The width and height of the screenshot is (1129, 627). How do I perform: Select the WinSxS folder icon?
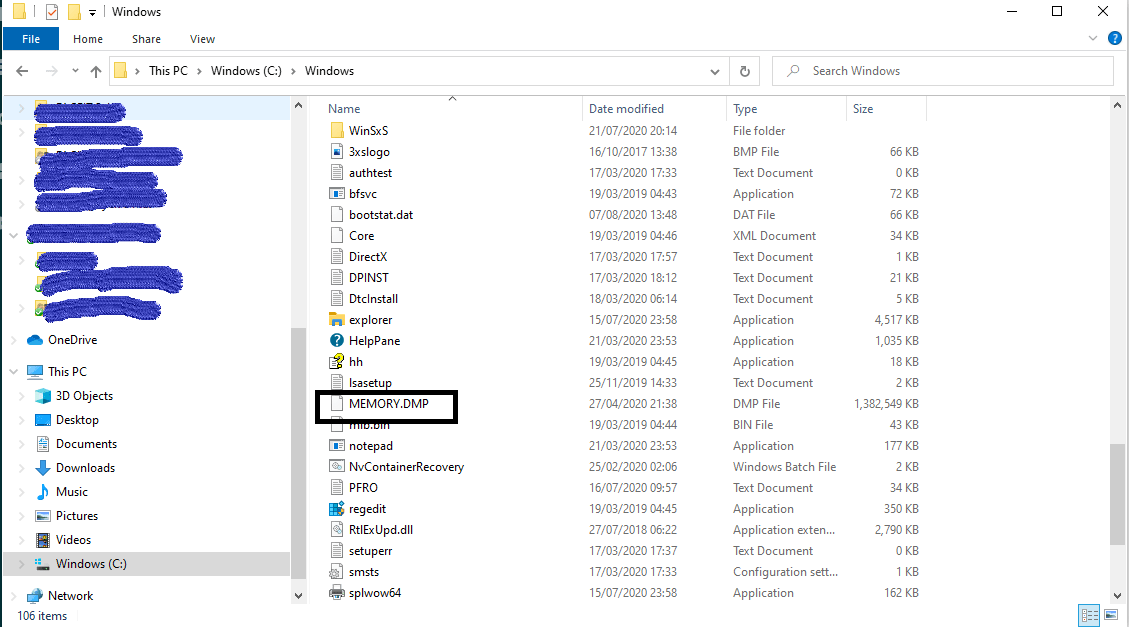(336, 130)
